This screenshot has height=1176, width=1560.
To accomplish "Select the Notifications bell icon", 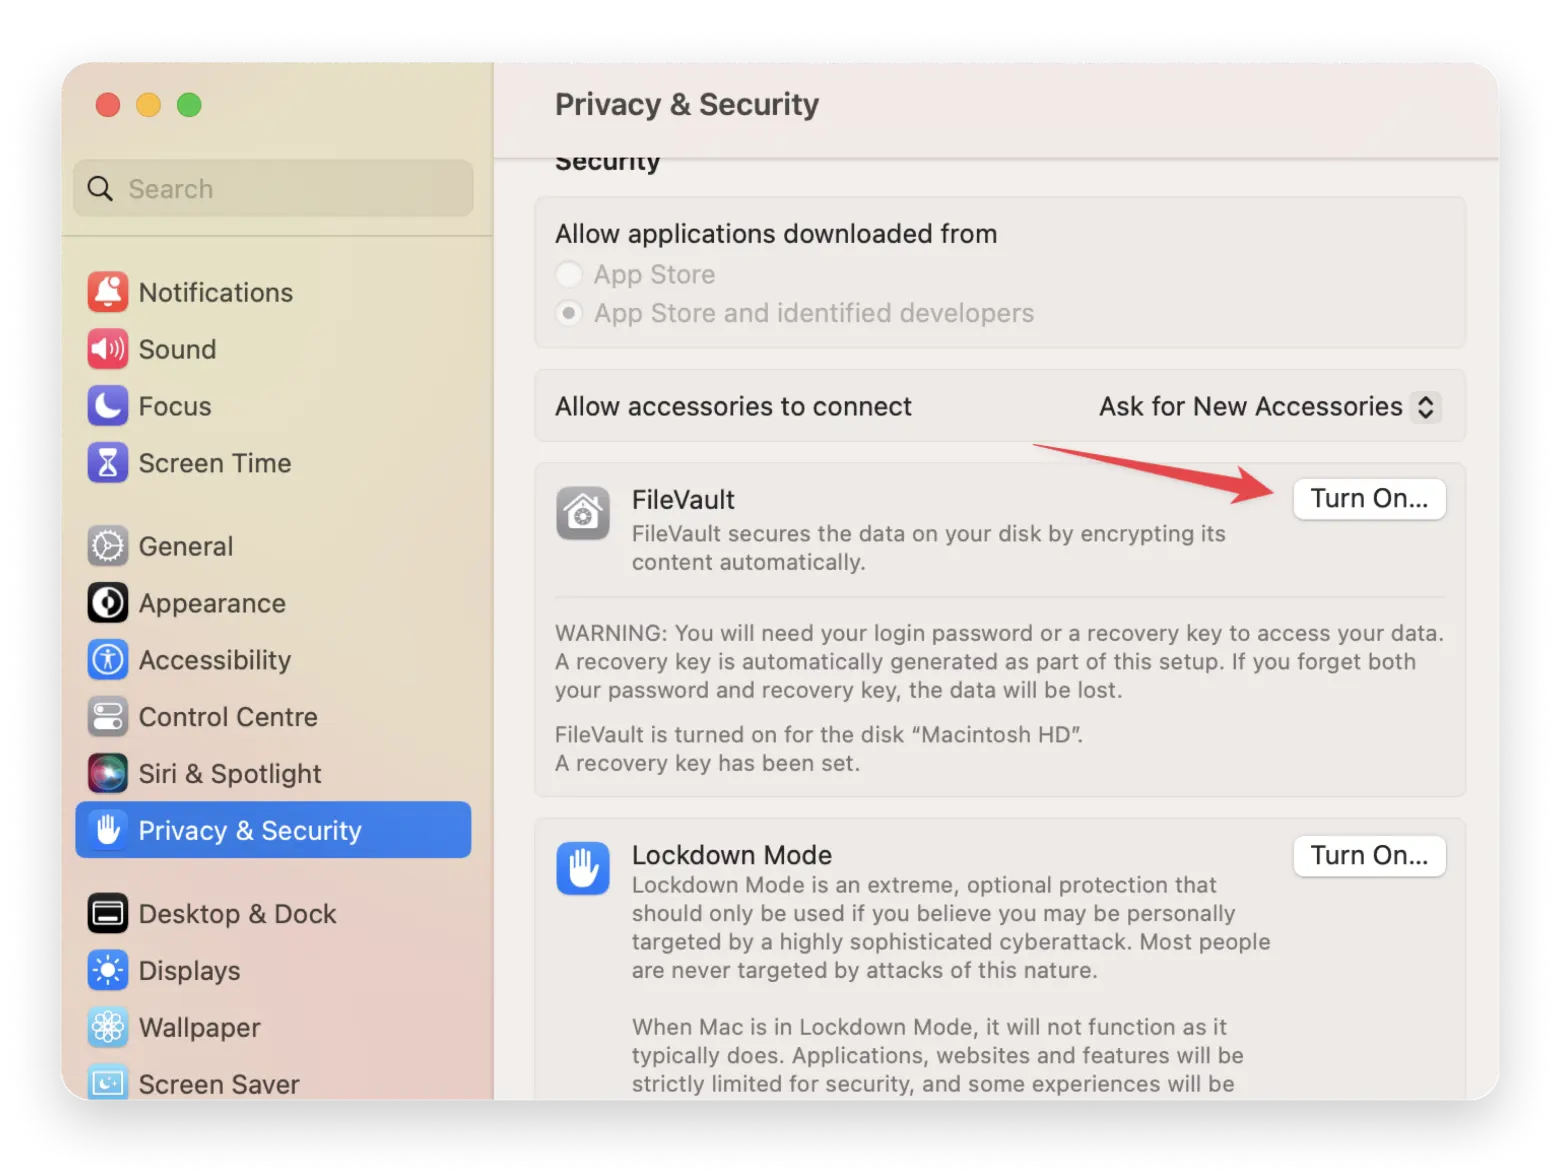I will click(x=107, y=292).
